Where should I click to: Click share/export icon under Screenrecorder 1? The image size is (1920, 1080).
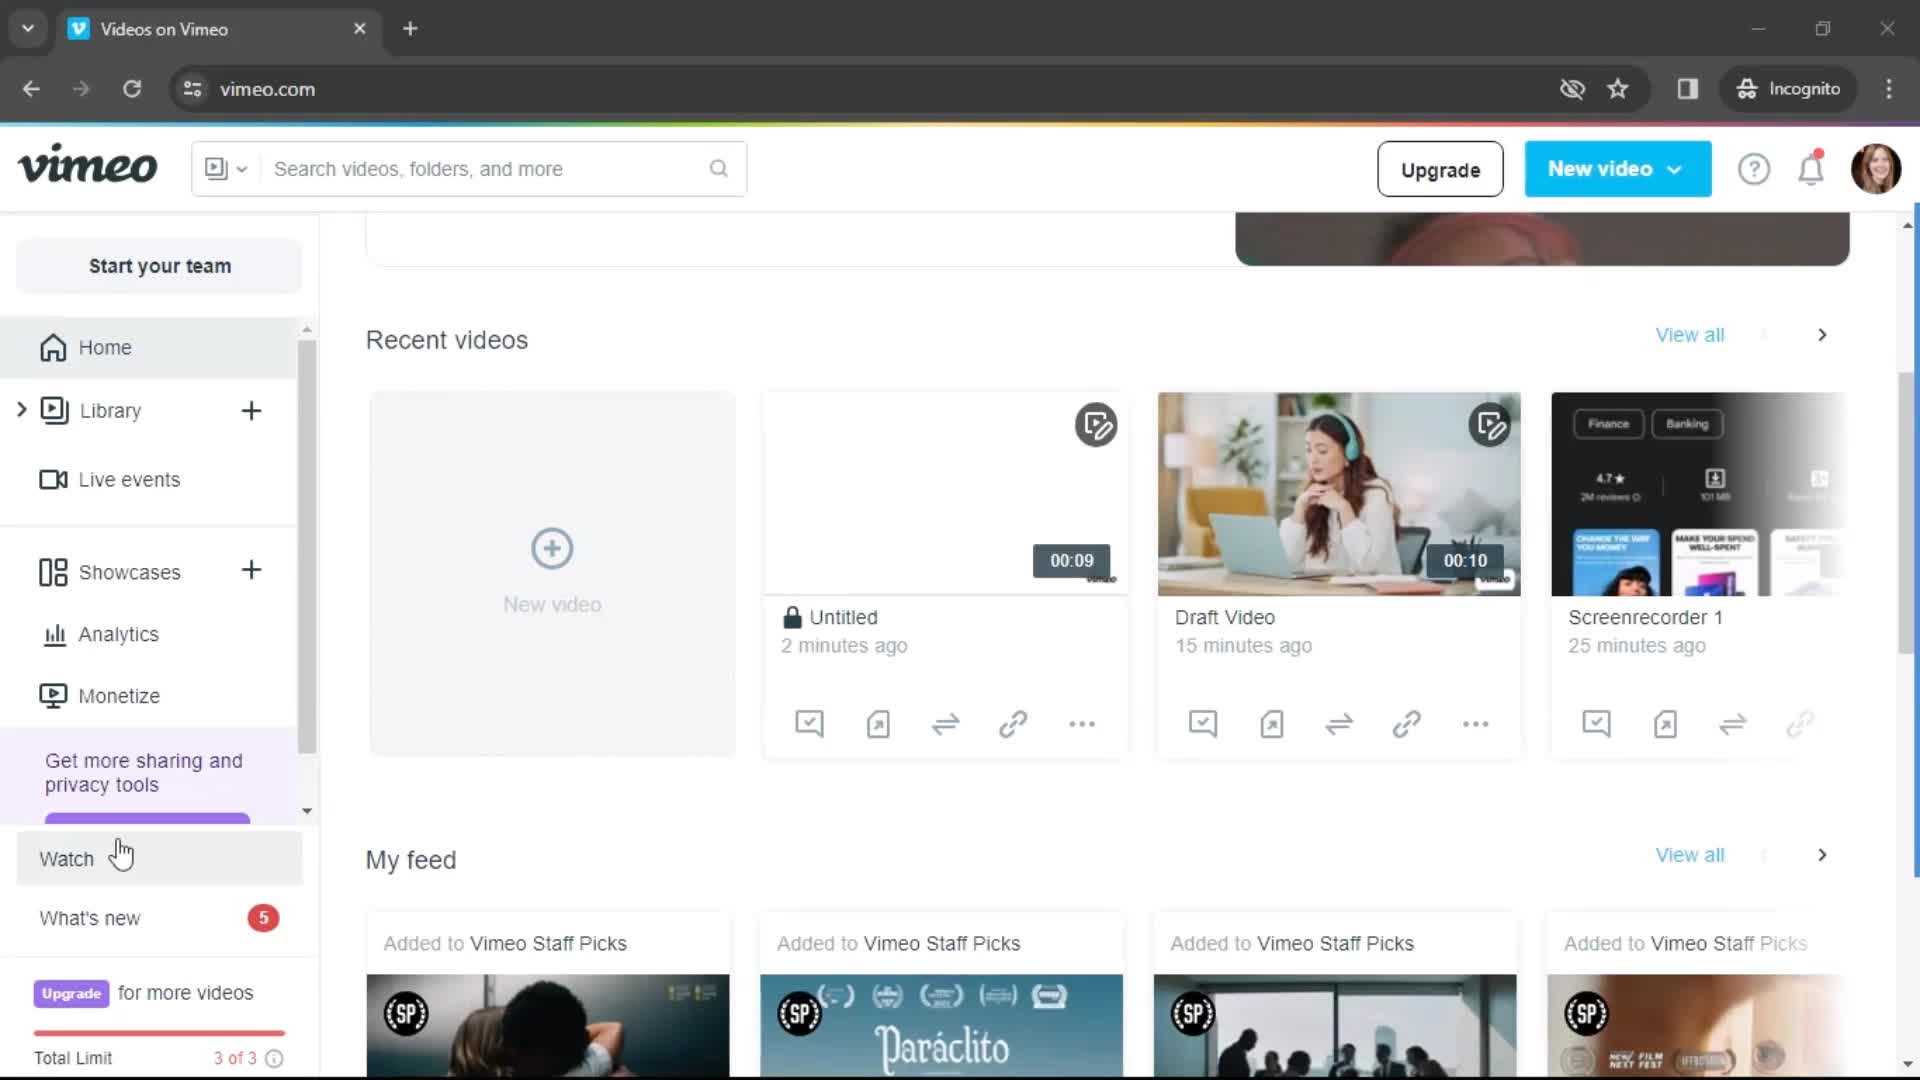point(1665,723)
